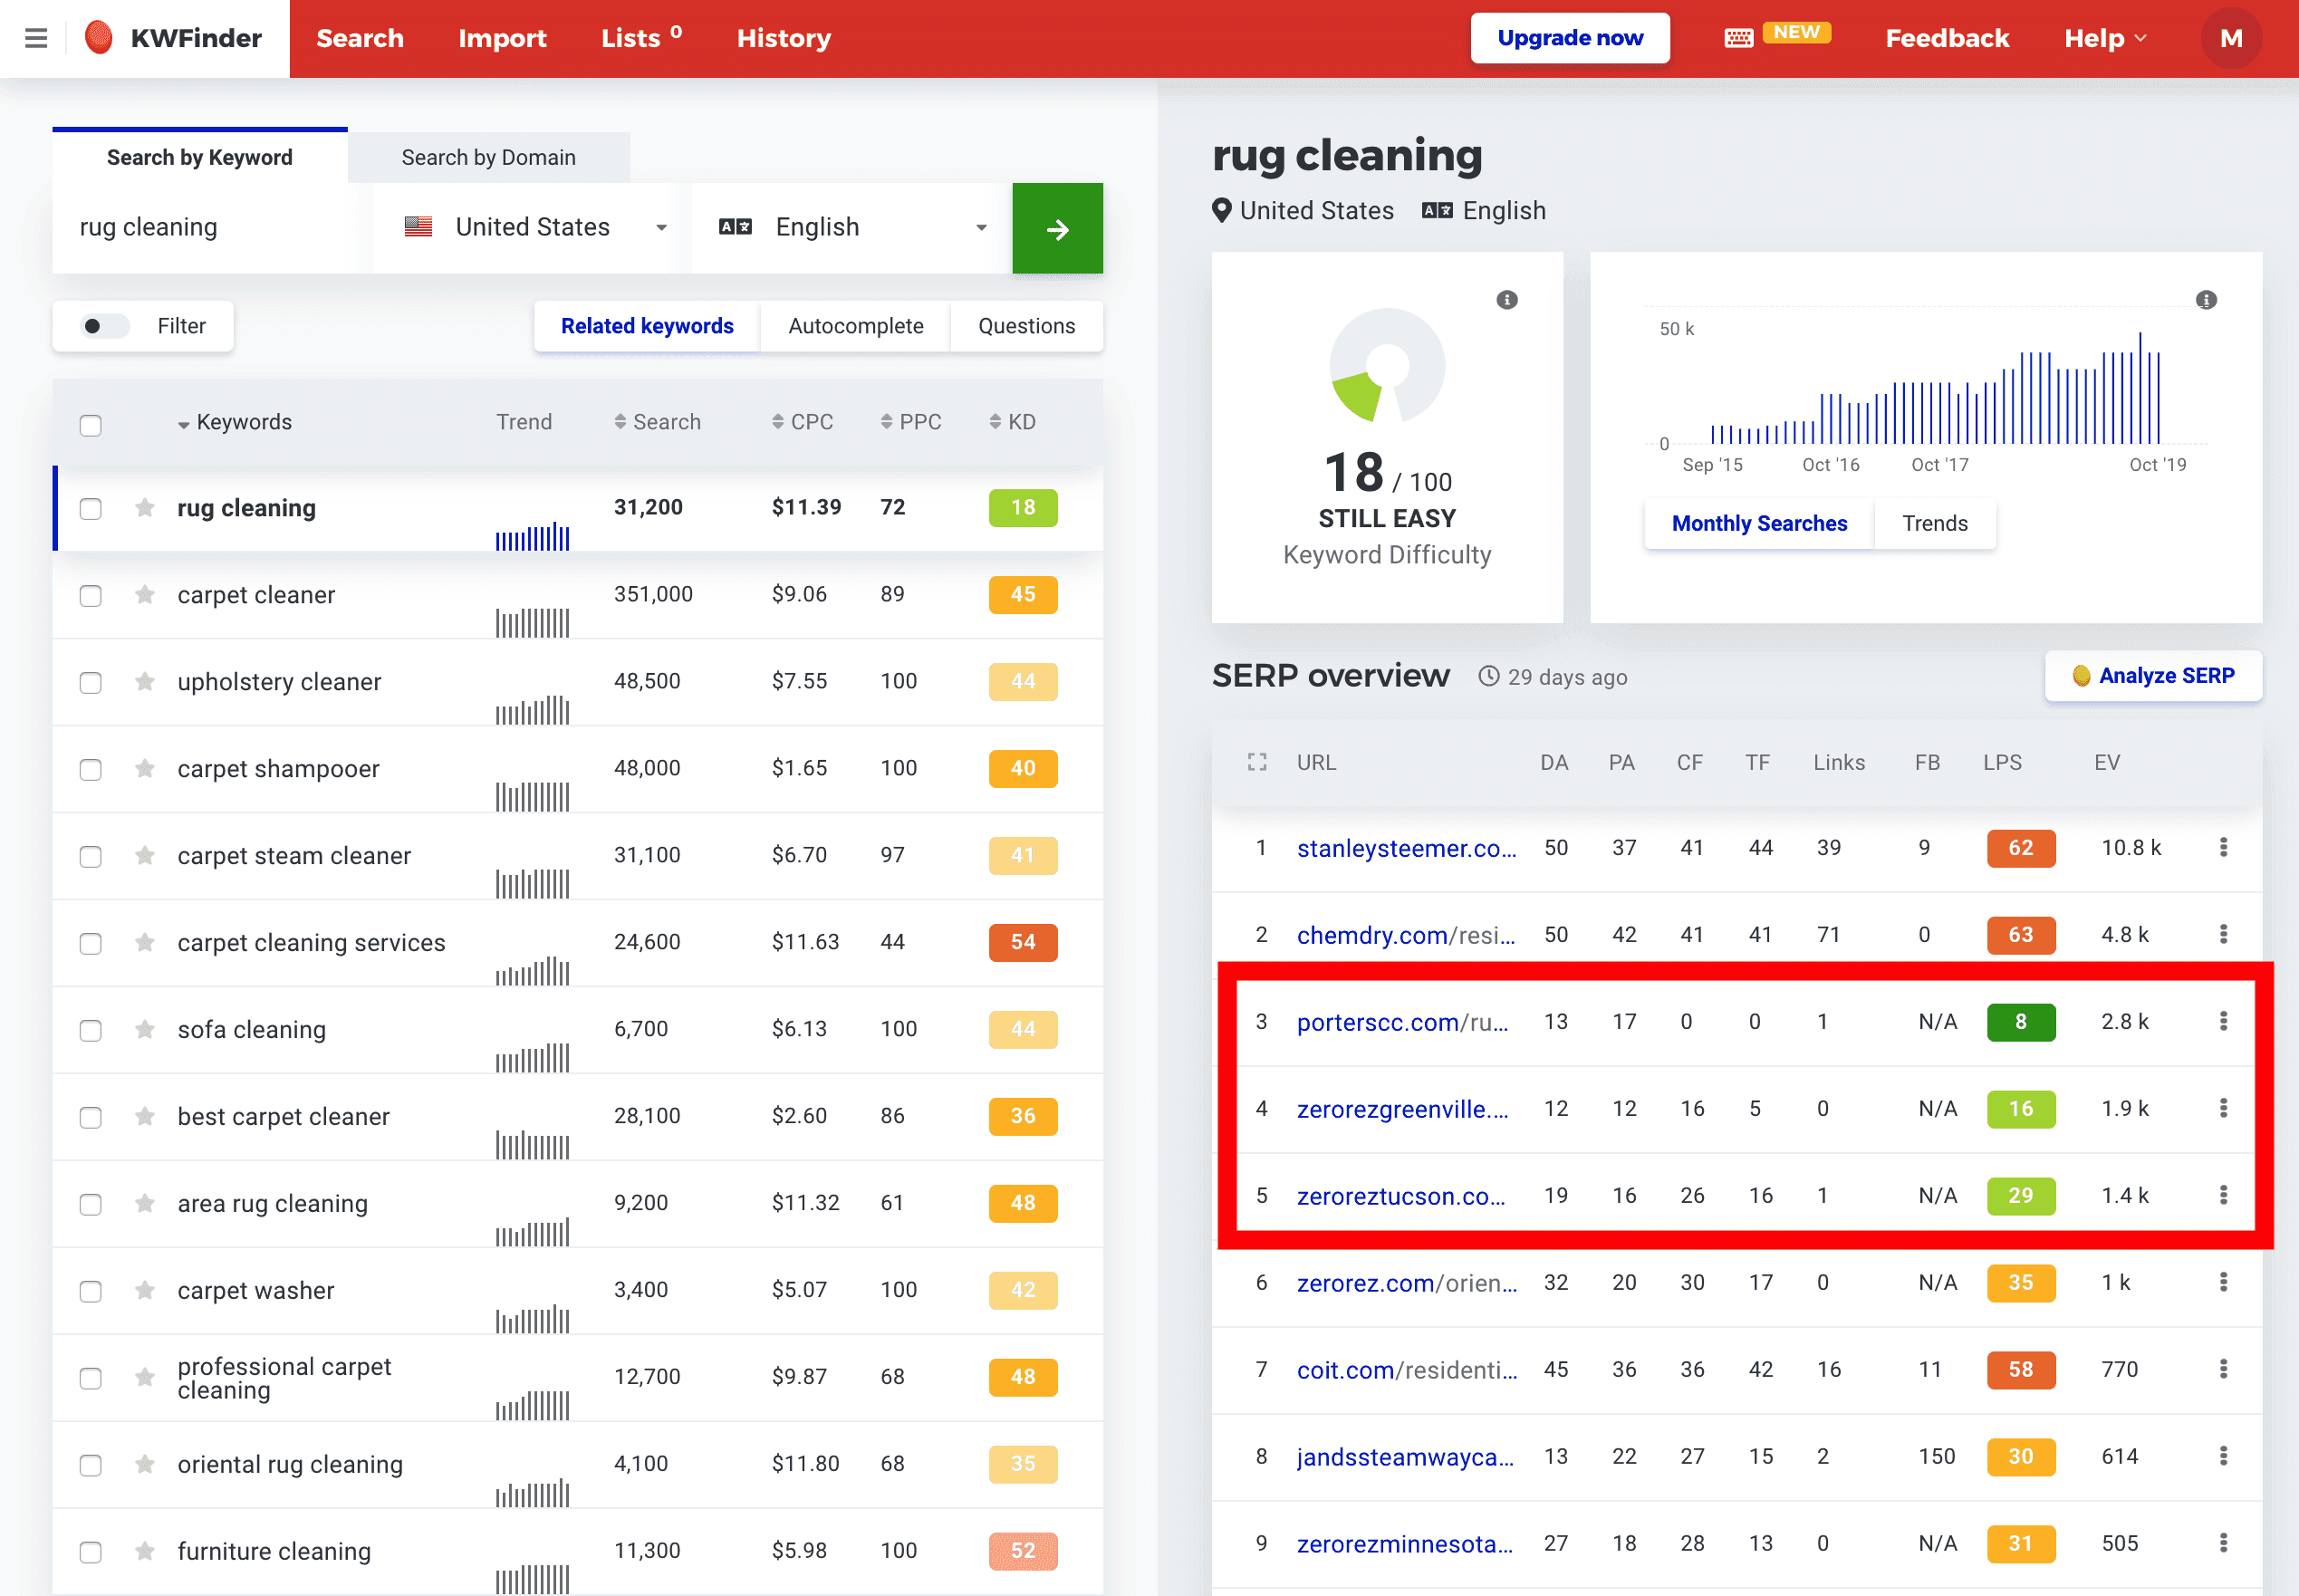Select all keywords header checkbox
The image size is (2299, 1596).
(91, 425)
